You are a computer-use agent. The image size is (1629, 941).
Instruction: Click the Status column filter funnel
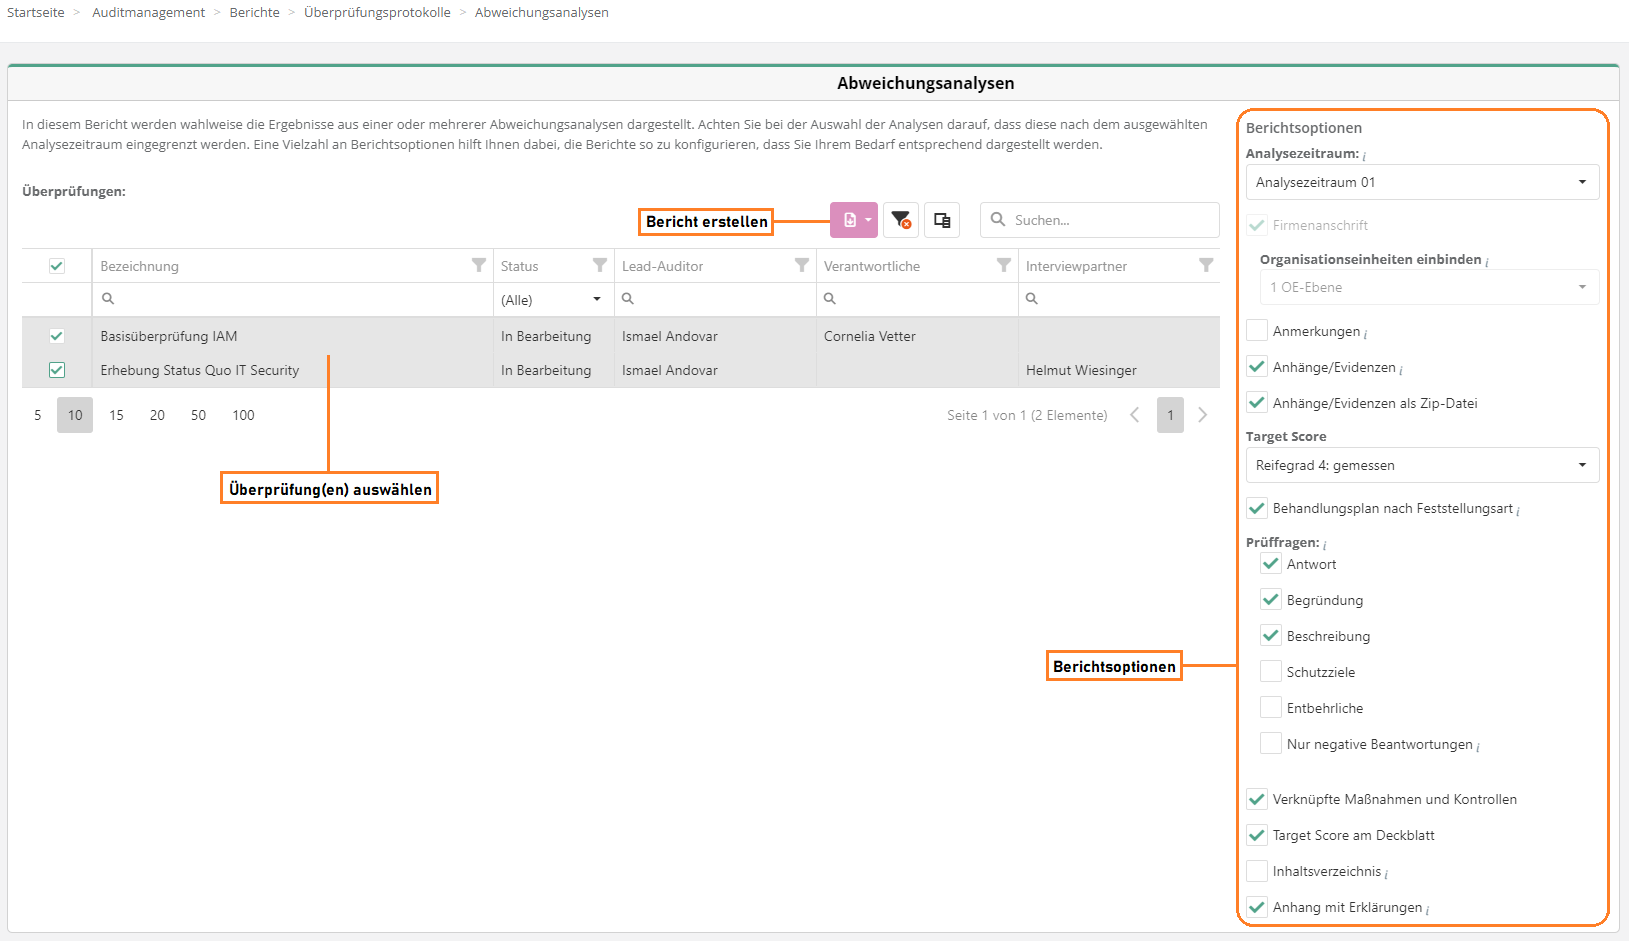tap(600, 265)
